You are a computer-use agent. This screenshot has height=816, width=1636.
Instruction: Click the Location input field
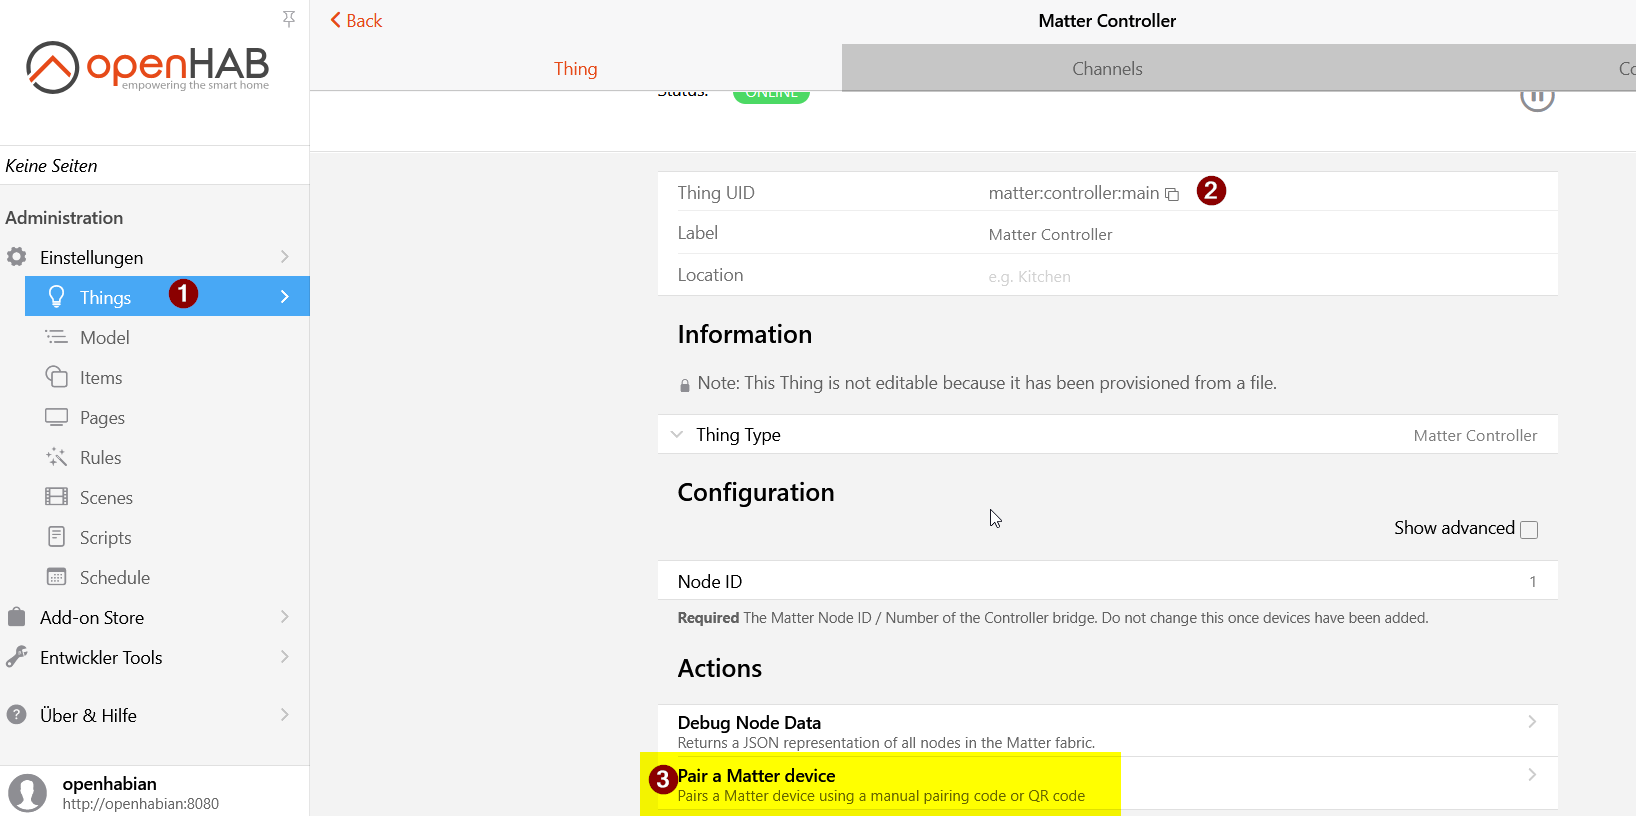click(1263, 276)
